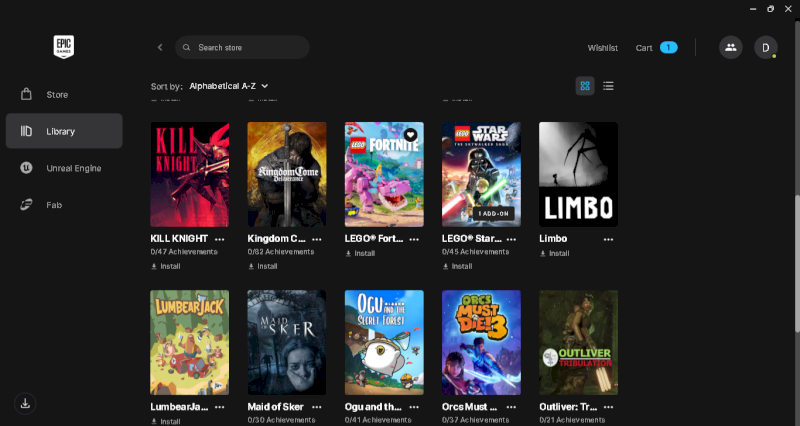This screenshot has height=426, width=800.
Task: Open the Ogu three-dot options menu
Action: tap(414, 407)
